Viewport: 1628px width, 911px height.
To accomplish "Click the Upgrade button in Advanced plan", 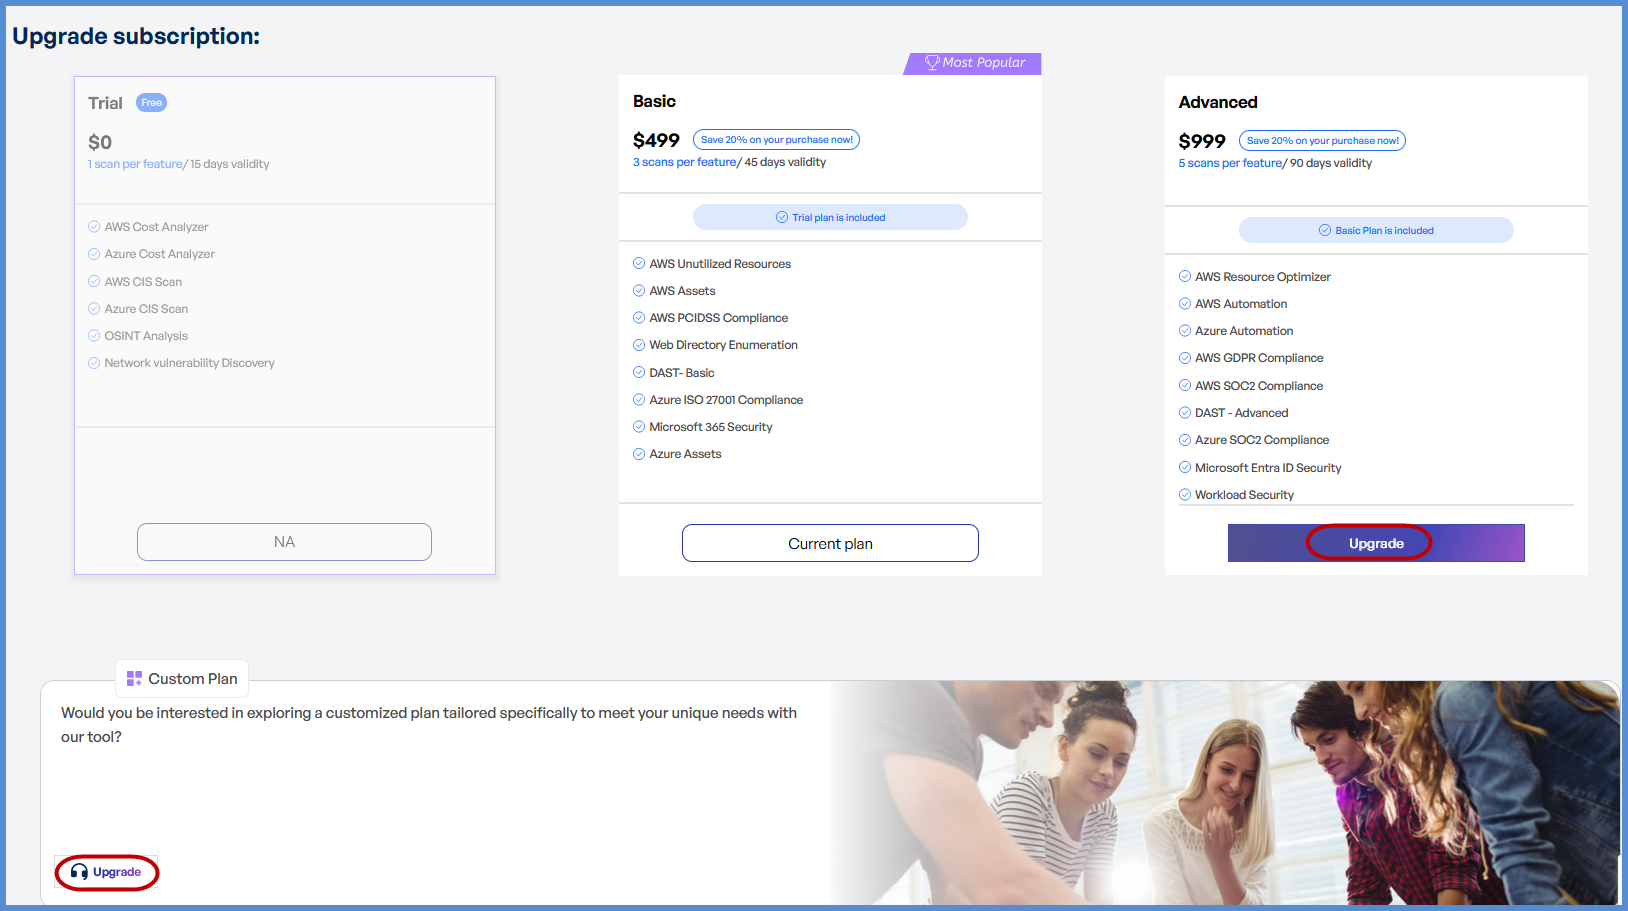I will (1375, 543).
